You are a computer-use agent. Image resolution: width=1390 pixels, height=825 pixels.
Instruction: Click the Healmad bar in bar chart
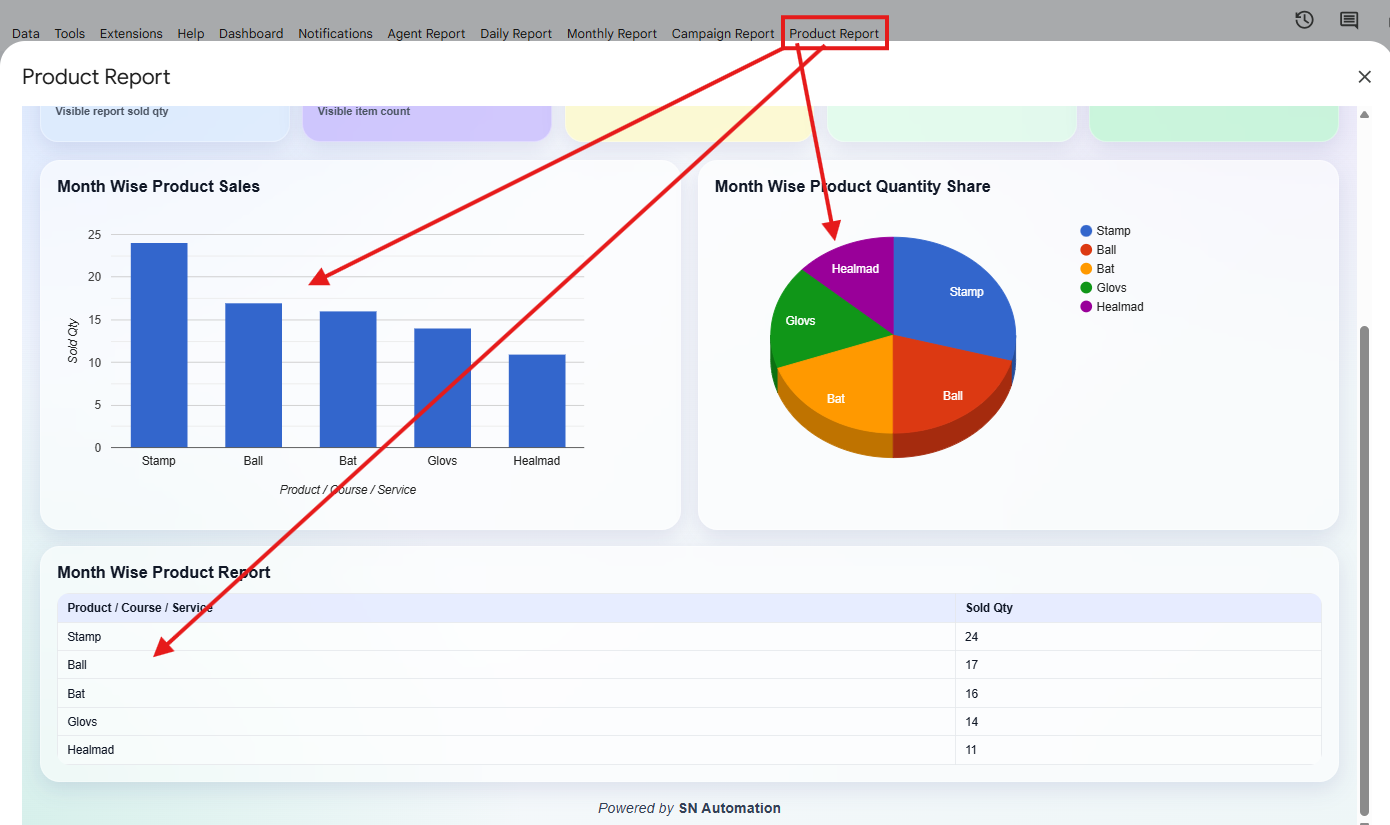(537, 401)
